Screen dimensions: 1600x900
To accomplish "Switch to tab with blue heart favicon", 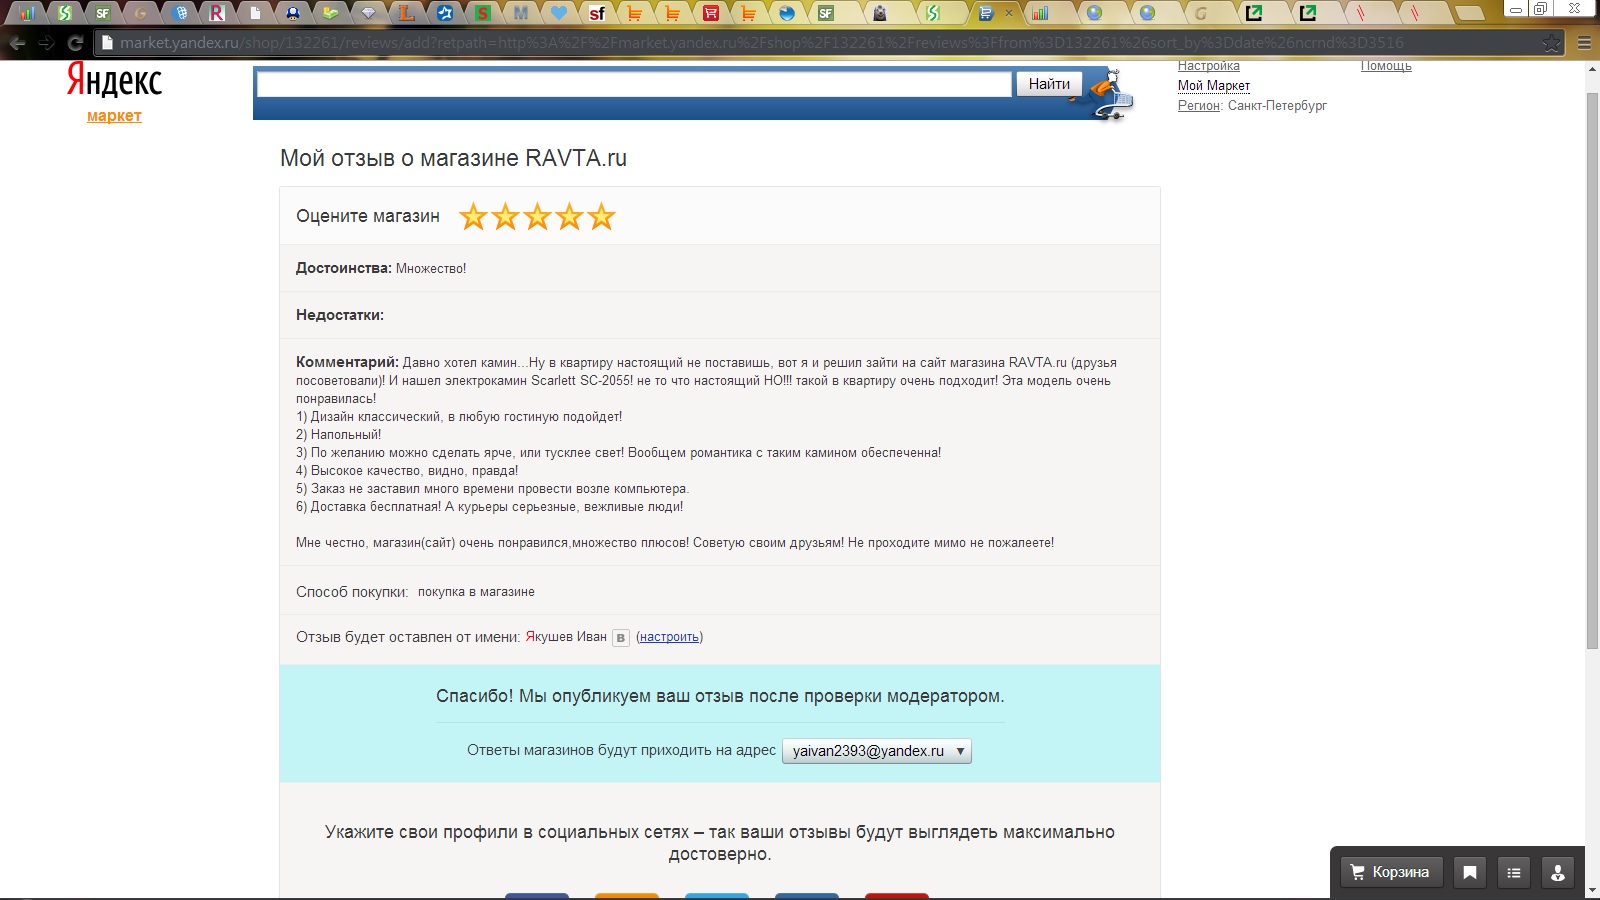I will [x=559, y=13].
